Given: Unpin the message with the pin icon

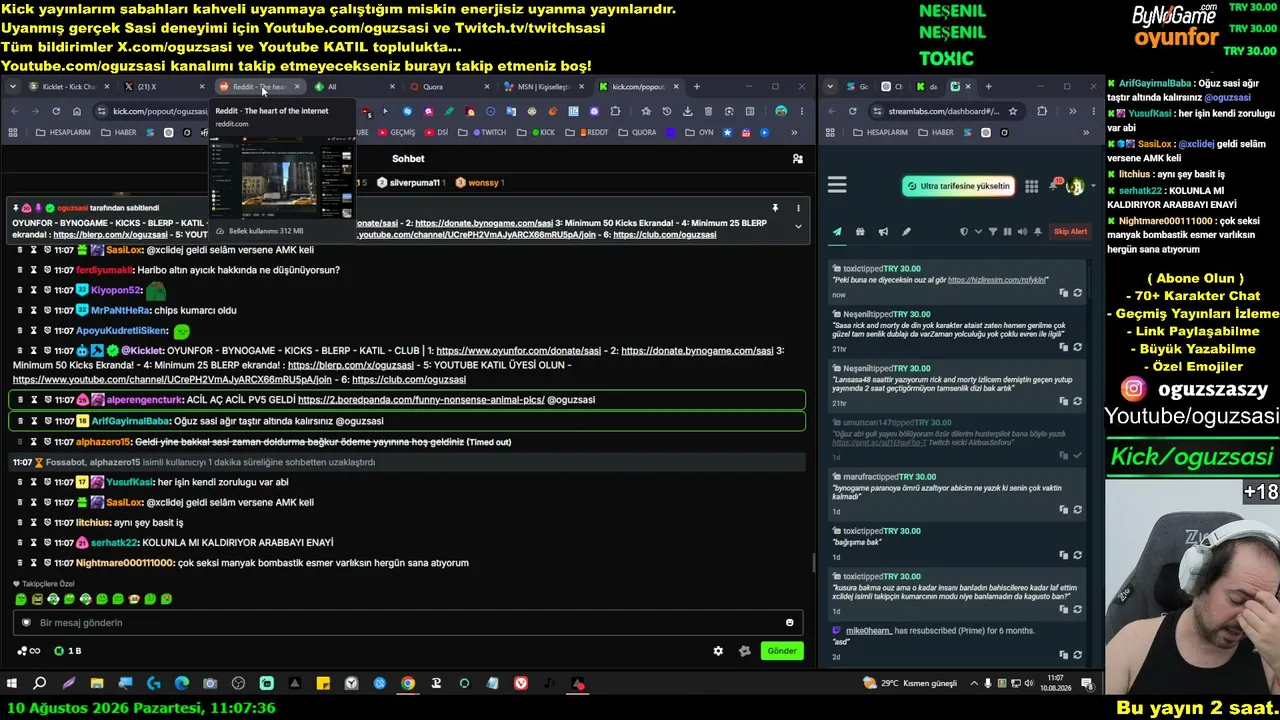Looking at the screenshot, I should tap(775, 208).
